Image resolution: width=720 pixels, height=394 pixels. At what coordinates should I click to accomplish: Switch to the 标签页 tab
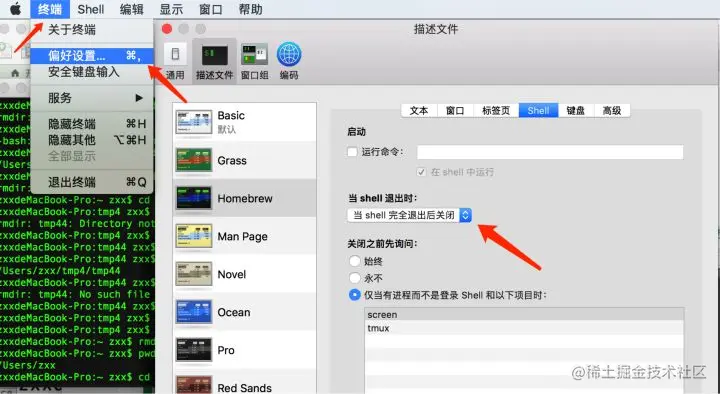click(x=496, y=111)
